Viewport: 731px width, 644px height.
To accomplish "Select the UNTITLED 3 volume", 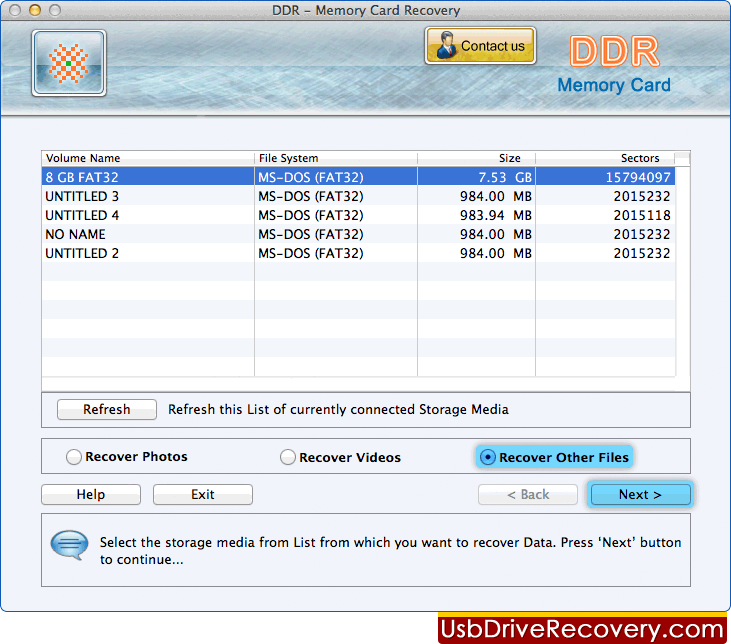I will tap(358, 196).
